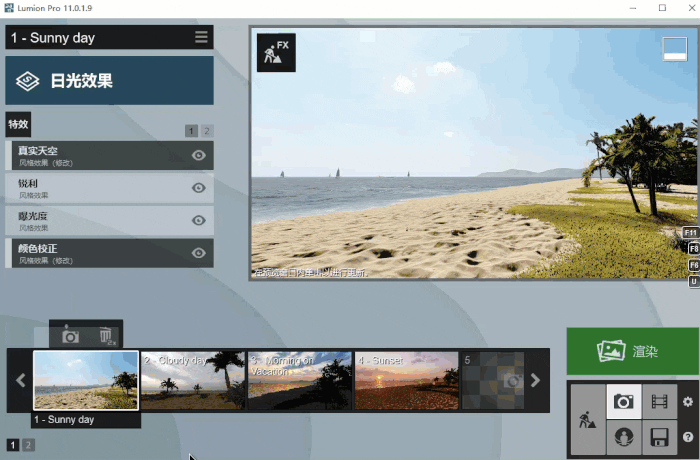Click the U shortcut button

[693, 282]
